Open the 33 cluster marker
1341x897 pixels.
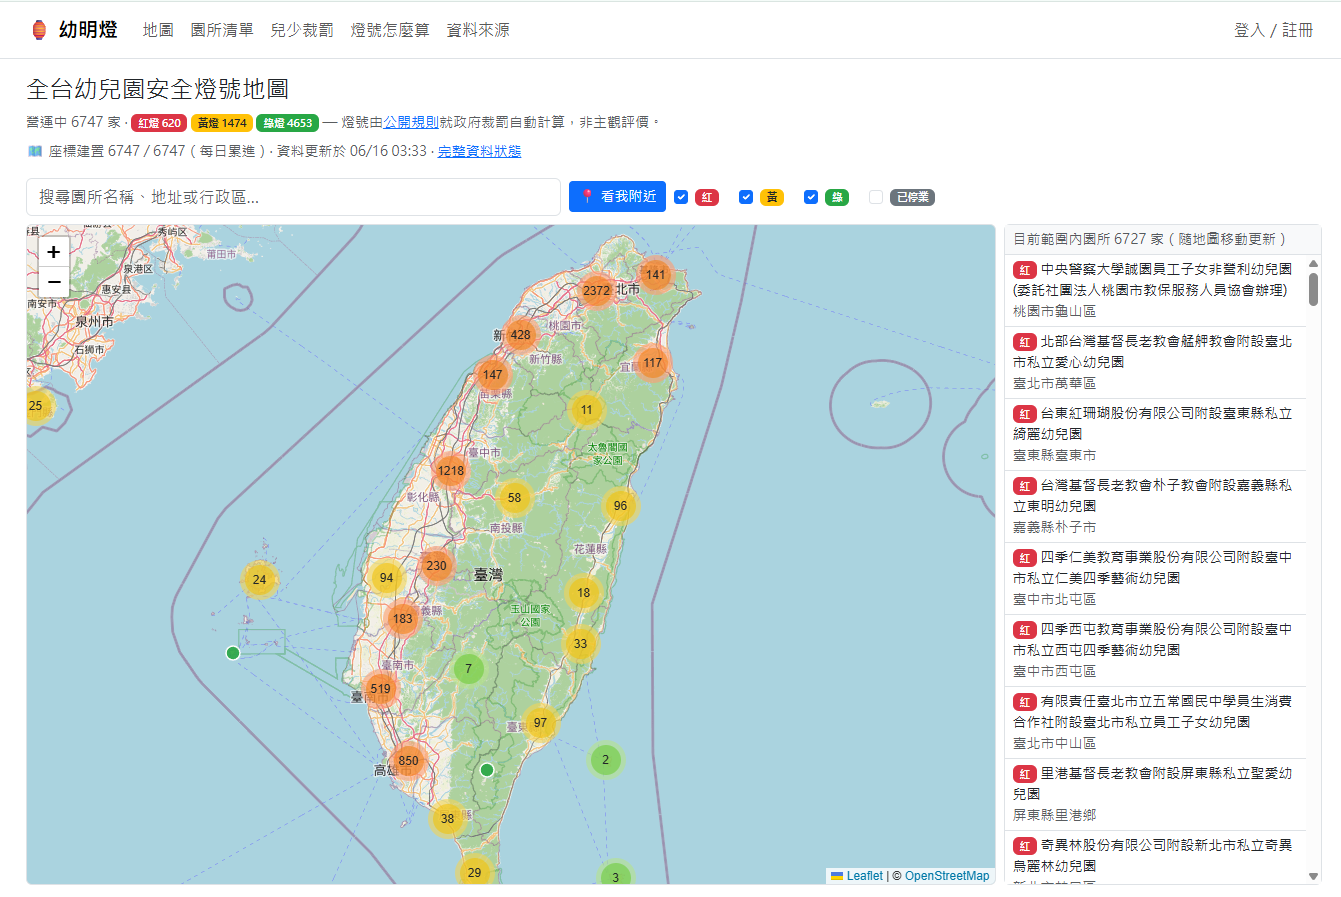(581, 643)
